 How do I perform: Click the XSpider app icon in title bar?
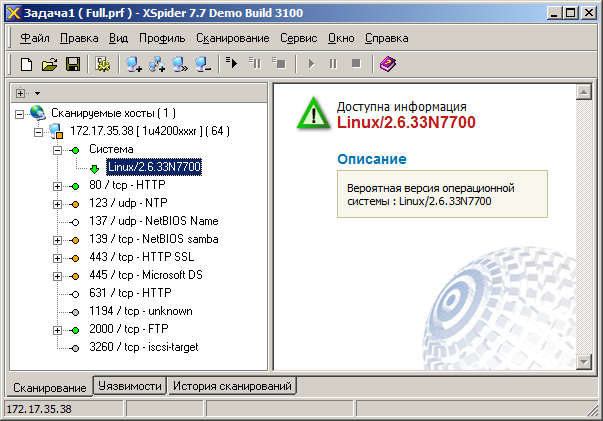[x=13, y=13]
